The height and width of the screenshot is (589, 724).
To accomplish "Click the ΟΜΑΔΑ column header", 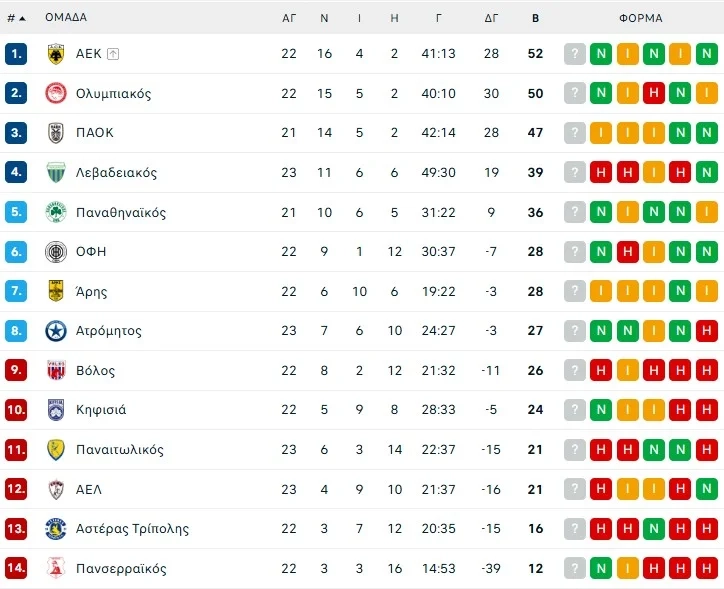I will [x=66, y=18].
